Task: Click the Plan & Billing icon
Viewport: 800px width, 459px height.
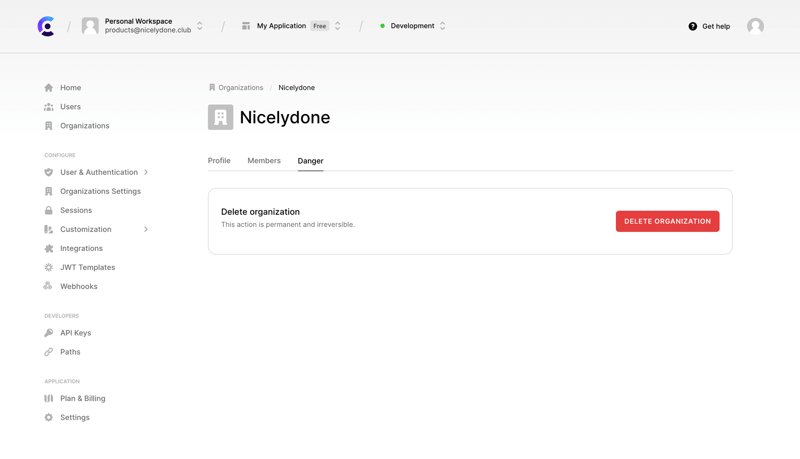Action: pyautogui.click(x=48, y=398)
